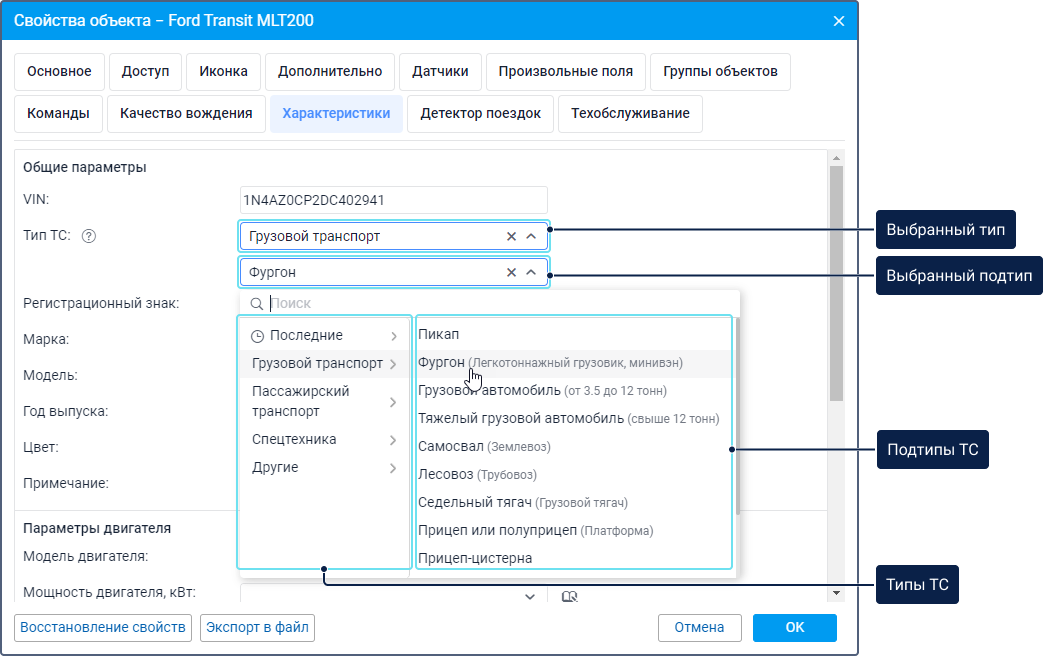Click the book icon beside Мощность двигателя
Screen dimensions: 1045x656
(569, 597)
